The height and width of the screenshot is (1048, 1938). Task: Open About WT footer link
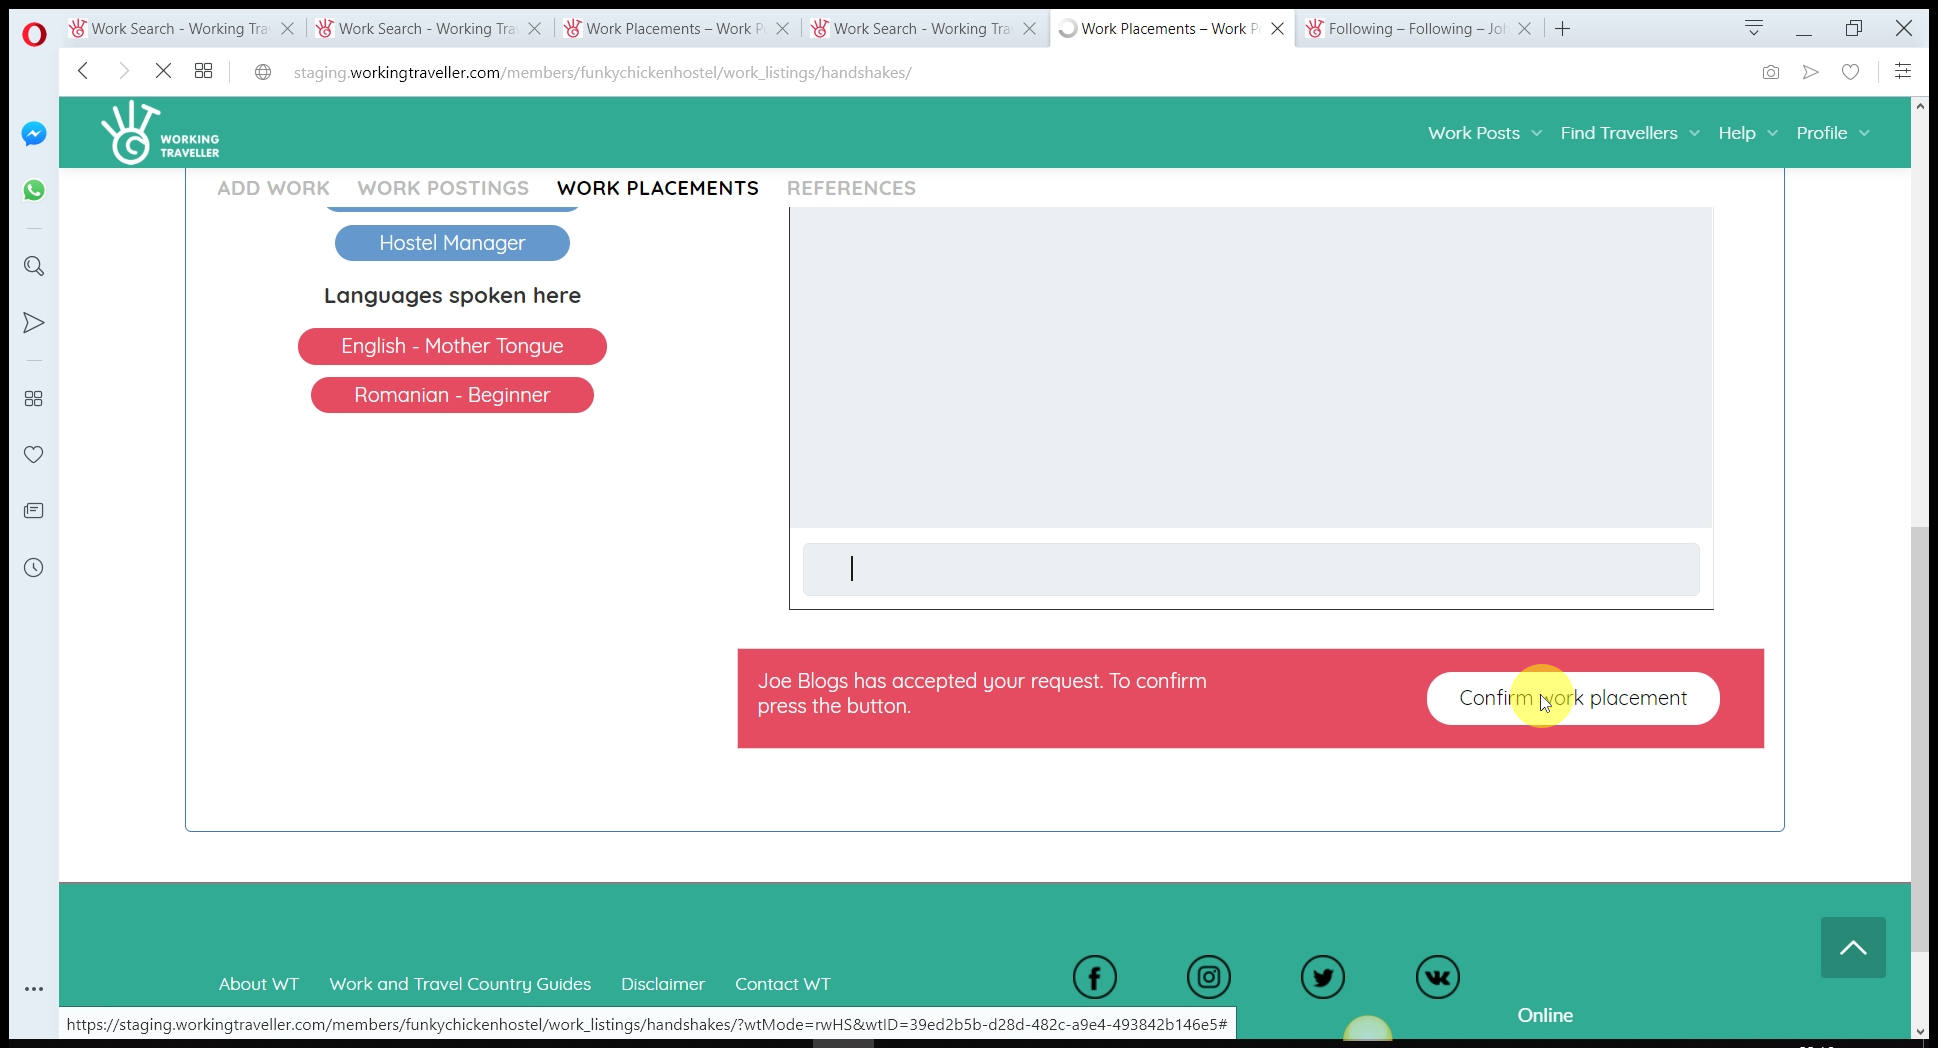pyautogui.click(x=259, y=984)
